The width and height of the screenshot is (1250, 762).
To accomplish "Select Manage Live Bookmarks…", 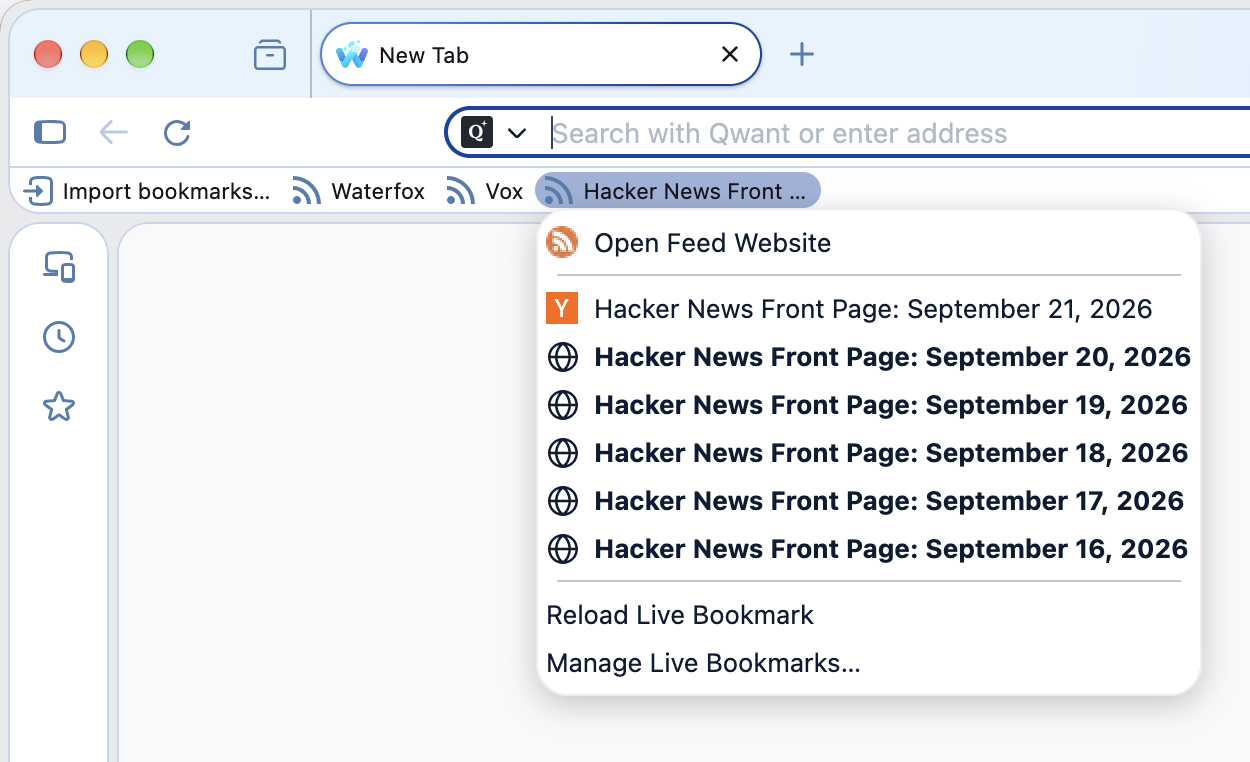I will pos(869,663).
